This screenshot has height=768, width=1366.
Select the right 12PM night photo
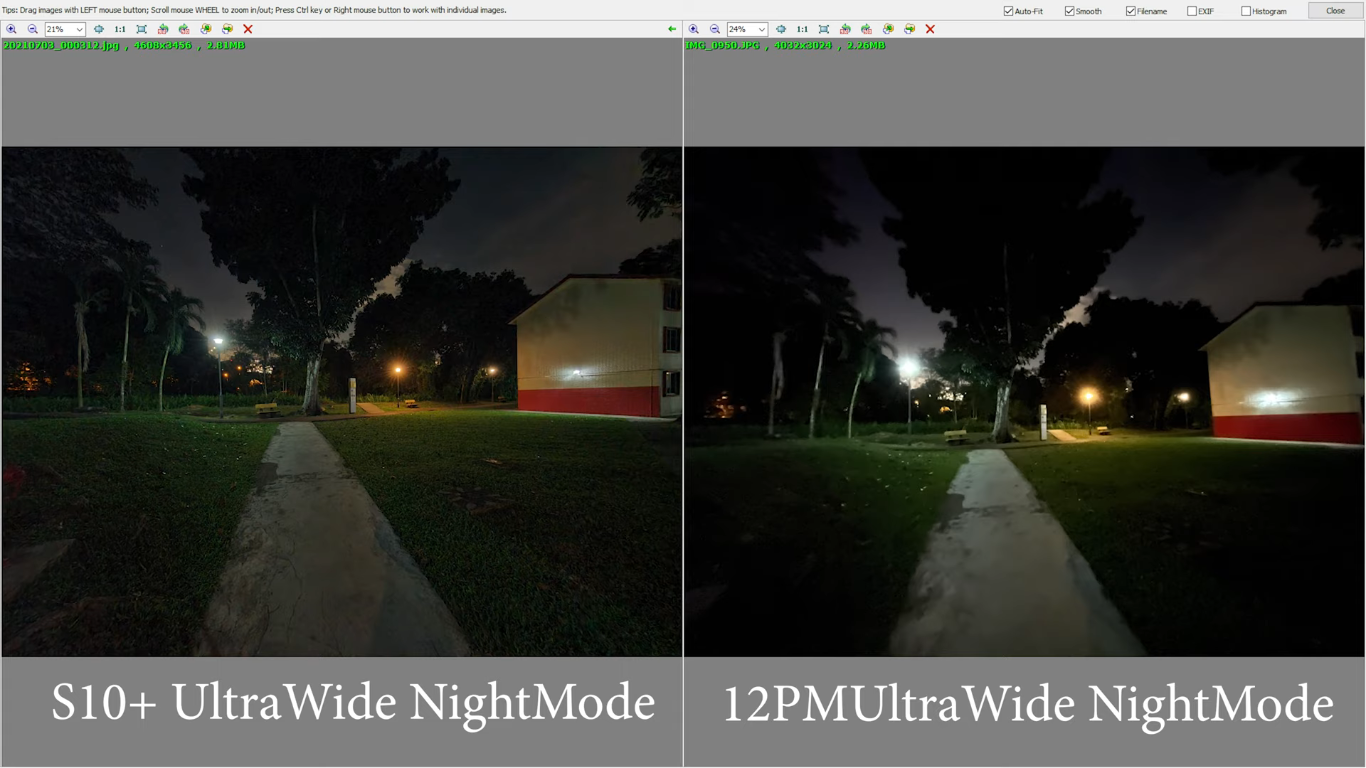click(x=1025, y=402)
